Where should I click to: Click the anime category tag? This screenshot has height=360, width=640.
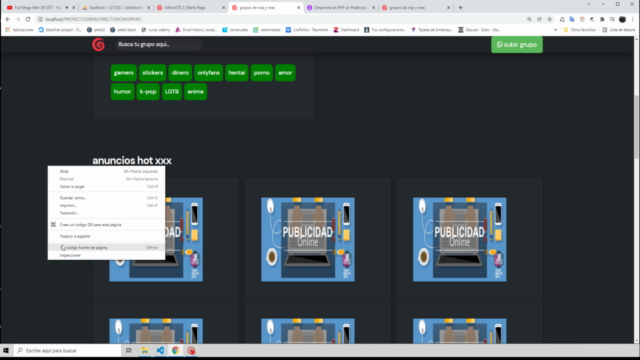coord(196,91)
